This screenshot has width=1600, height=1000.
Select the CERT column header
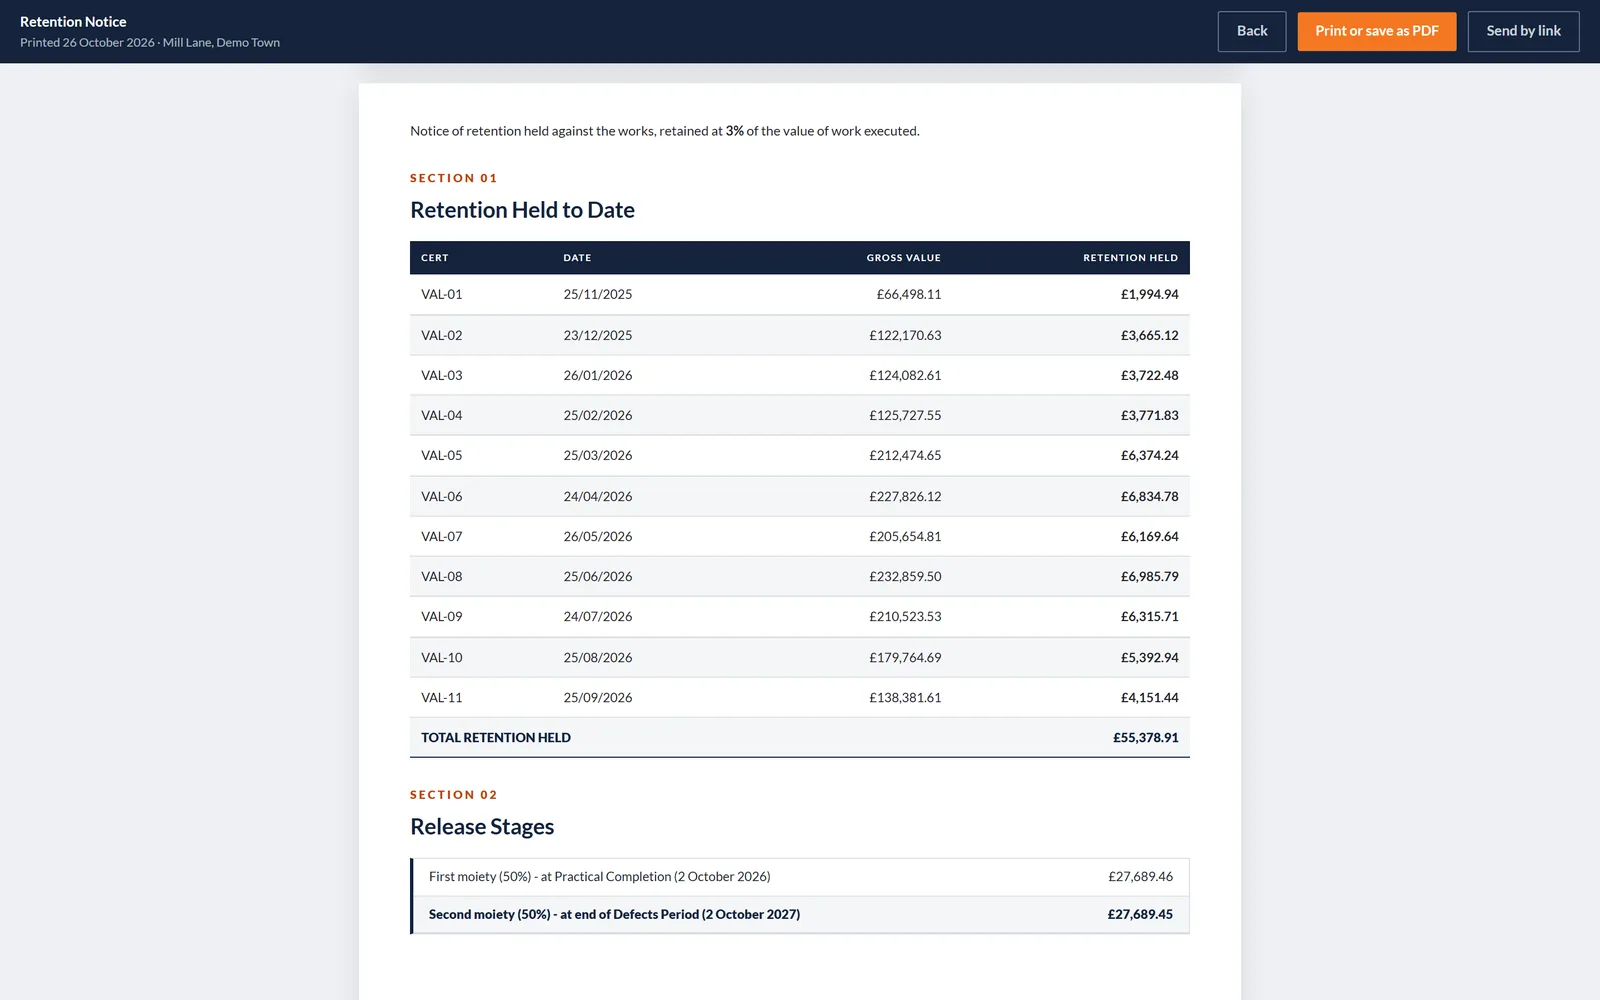click(435, 258)
